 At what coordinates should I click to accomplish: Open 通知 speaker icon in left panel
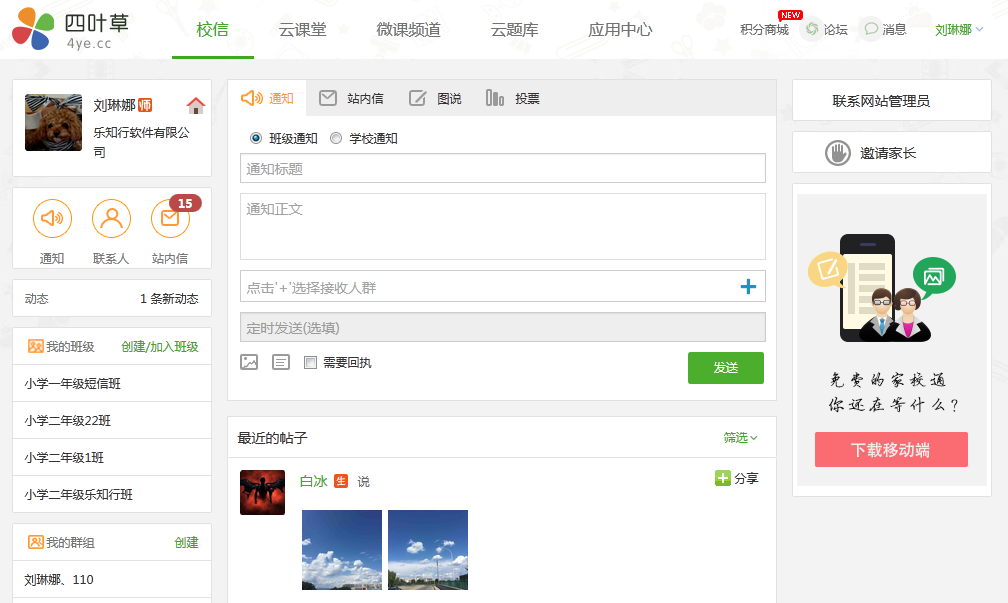pos(52,219)
